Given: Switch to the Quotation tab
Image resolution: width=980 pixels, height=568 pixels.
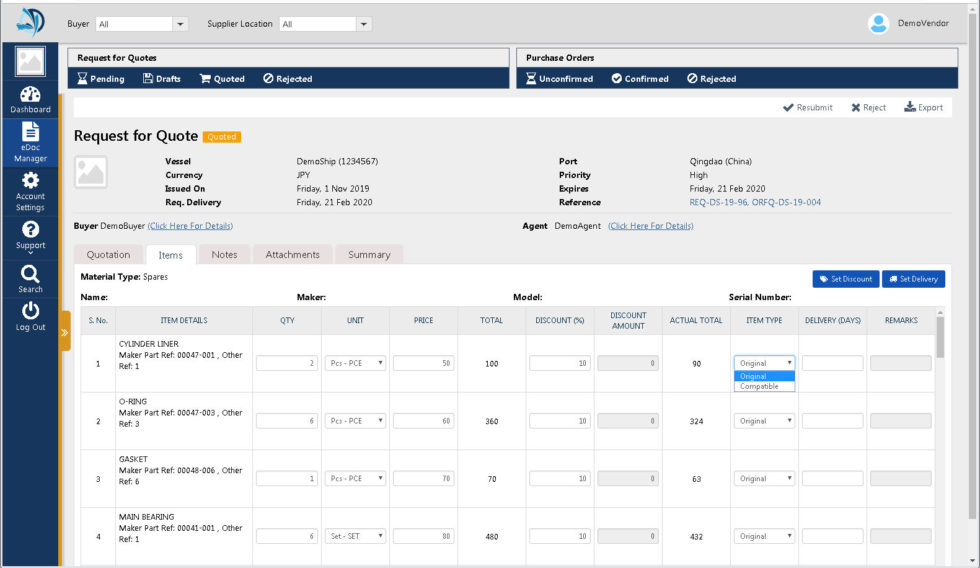Looking at the screenshot, I should pyautogui.click(x=108, y=255).
